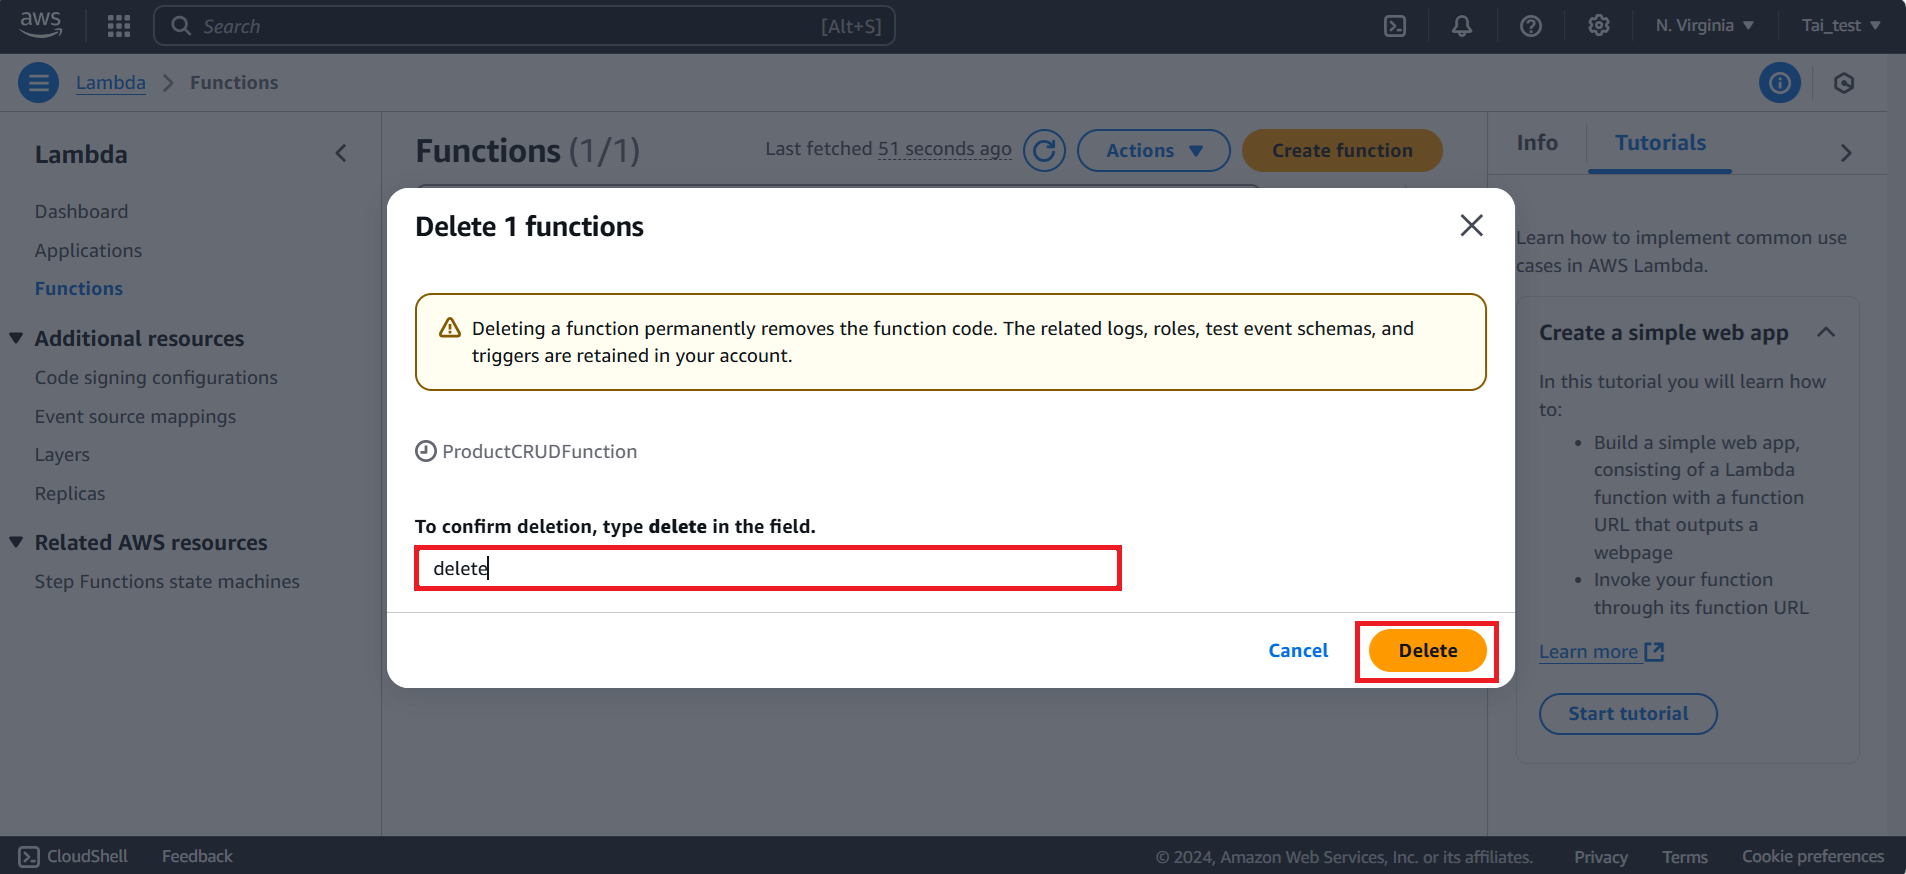Collapse Additional resources section
1906x874 pixels.
(x=16, y=338)
